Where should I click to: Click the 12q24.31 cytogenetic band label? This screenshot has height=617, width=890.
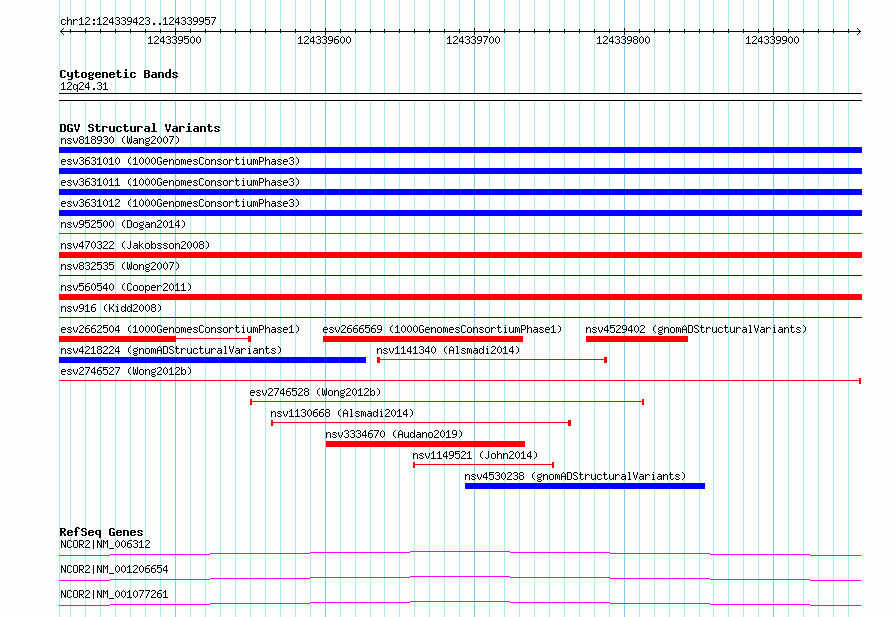84,86
